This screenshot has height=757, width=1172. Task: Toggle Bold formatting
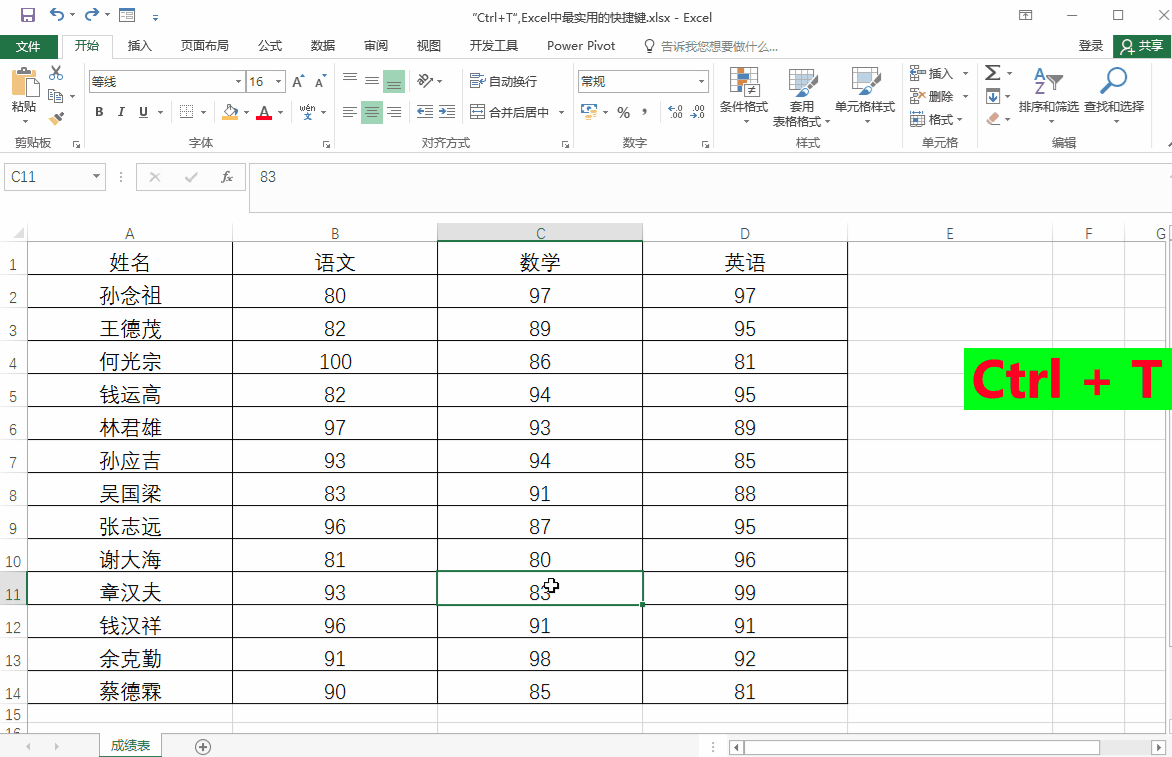click(x=99, y=112)
